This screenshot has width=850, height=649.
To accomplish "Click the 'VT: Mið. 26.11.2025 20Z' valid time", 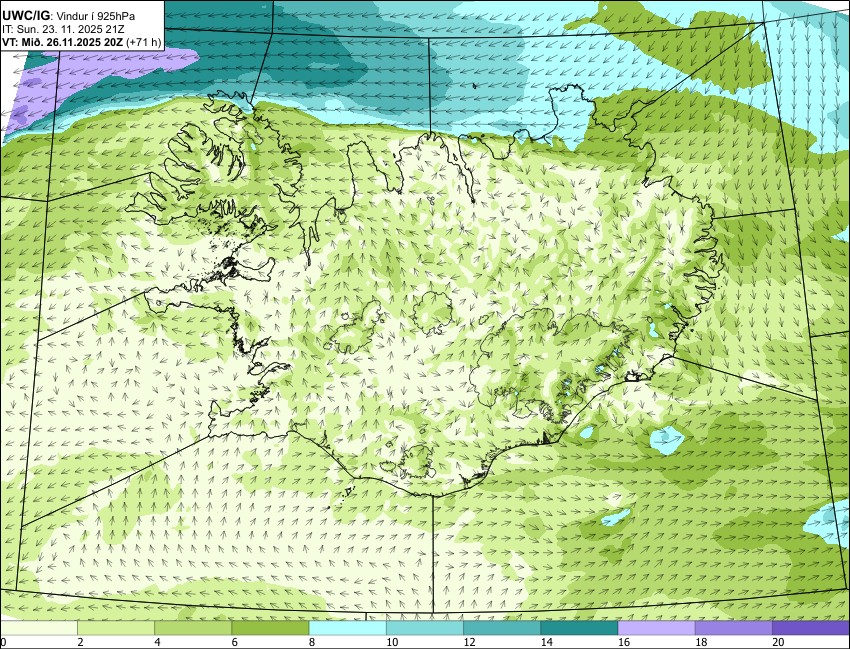I will (62, 42).
